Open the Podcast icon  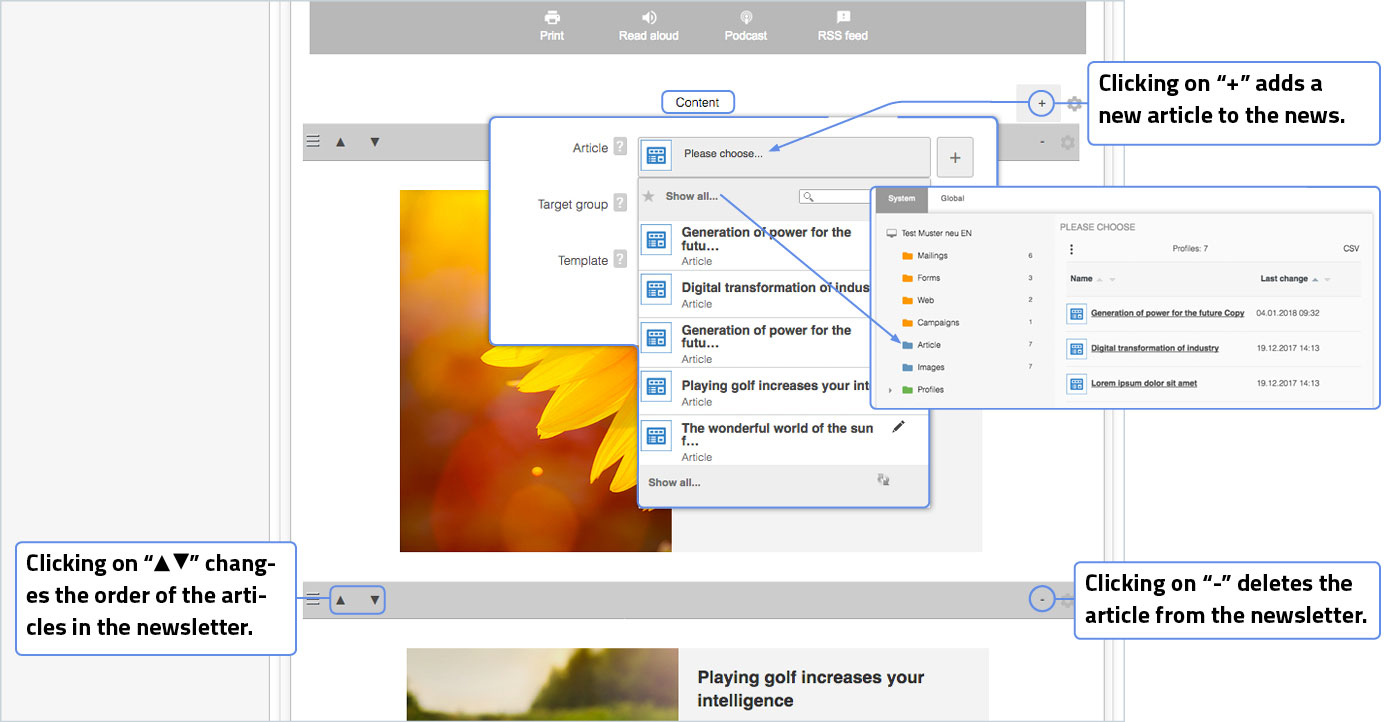pos(745,18)
